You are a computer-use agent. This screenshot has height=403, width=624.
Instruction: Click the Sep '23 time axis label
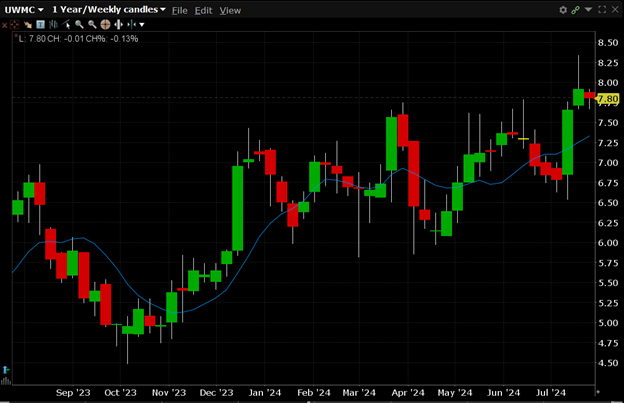[x=73, y=393]
